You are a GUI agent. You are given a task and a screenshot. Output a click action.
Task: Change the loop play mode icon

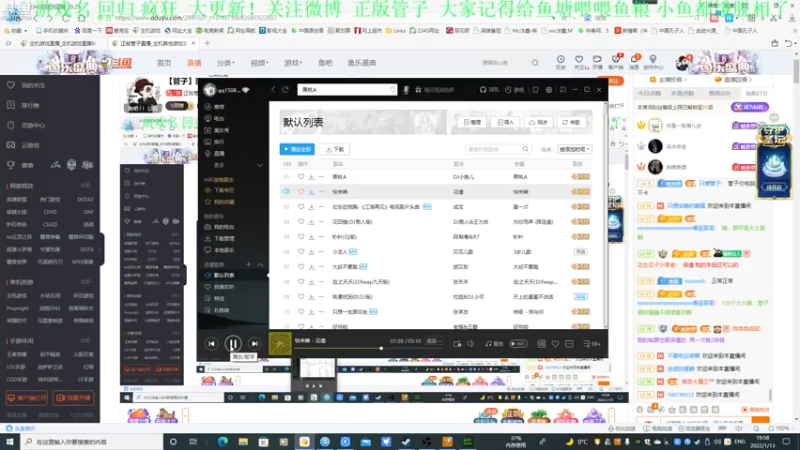457,344
